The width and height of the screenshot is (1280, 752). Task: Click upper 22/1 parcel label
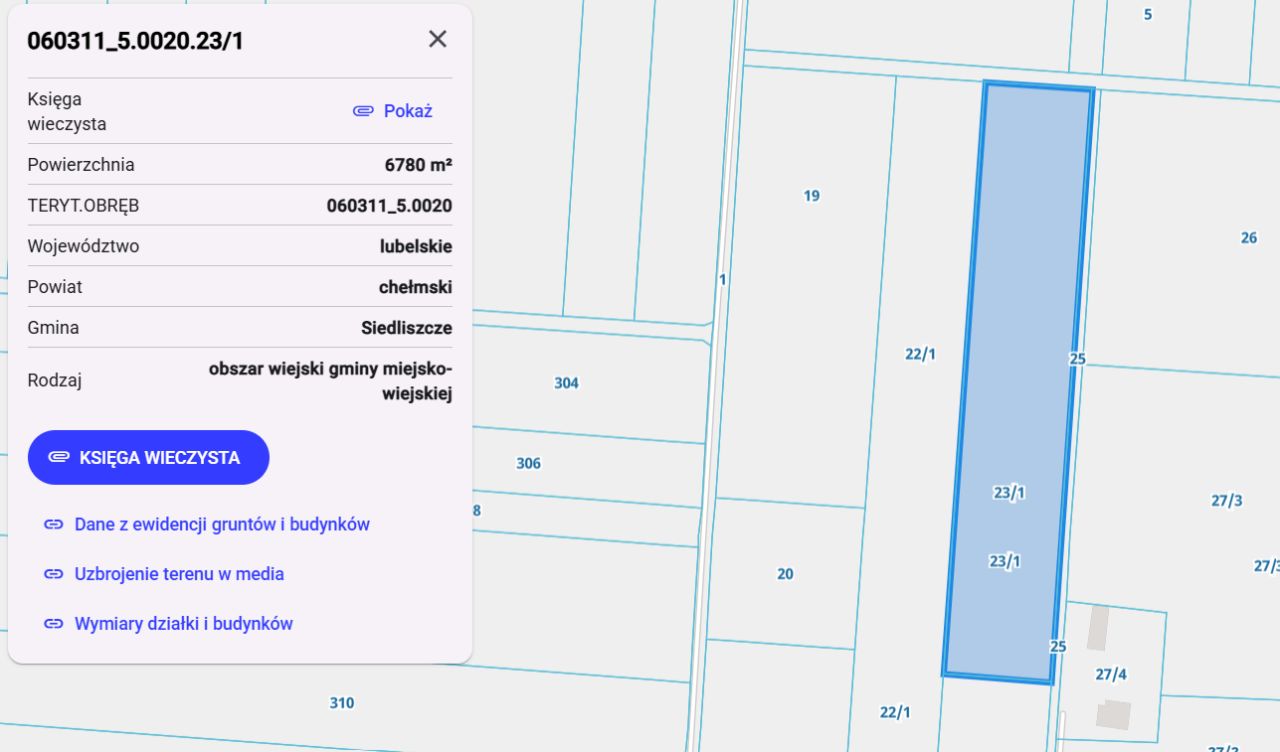coord(920,354)
